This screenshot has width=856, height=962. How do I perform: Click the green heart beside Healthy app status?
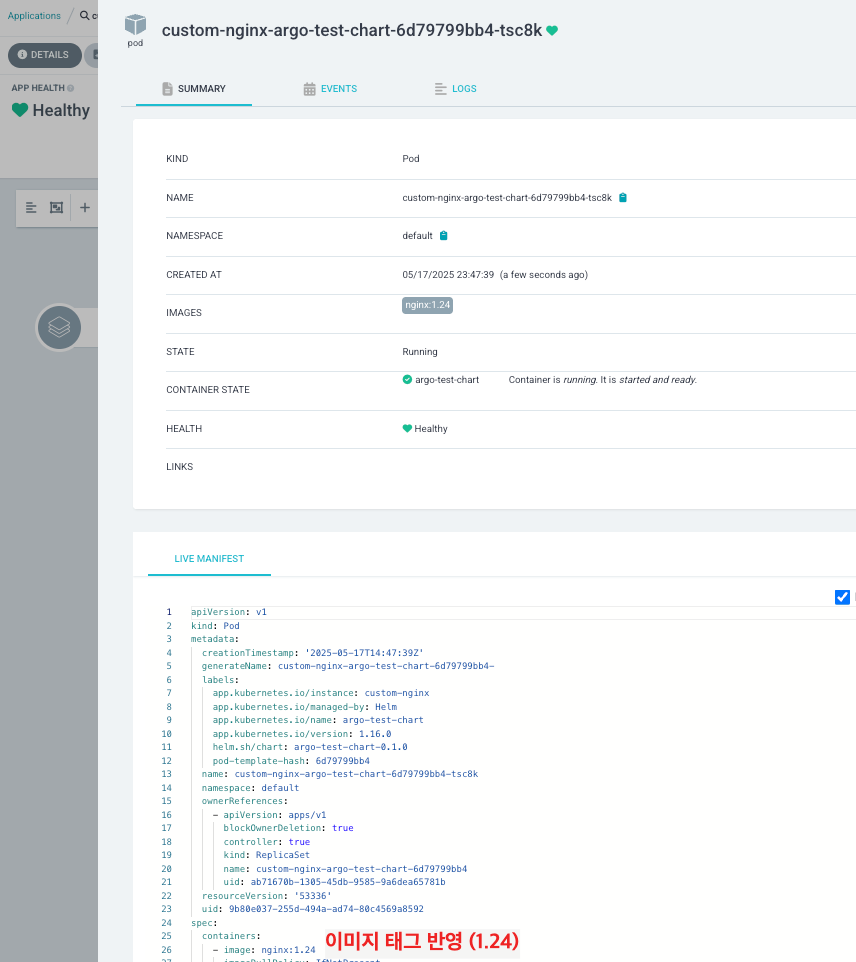click(20, 110)
